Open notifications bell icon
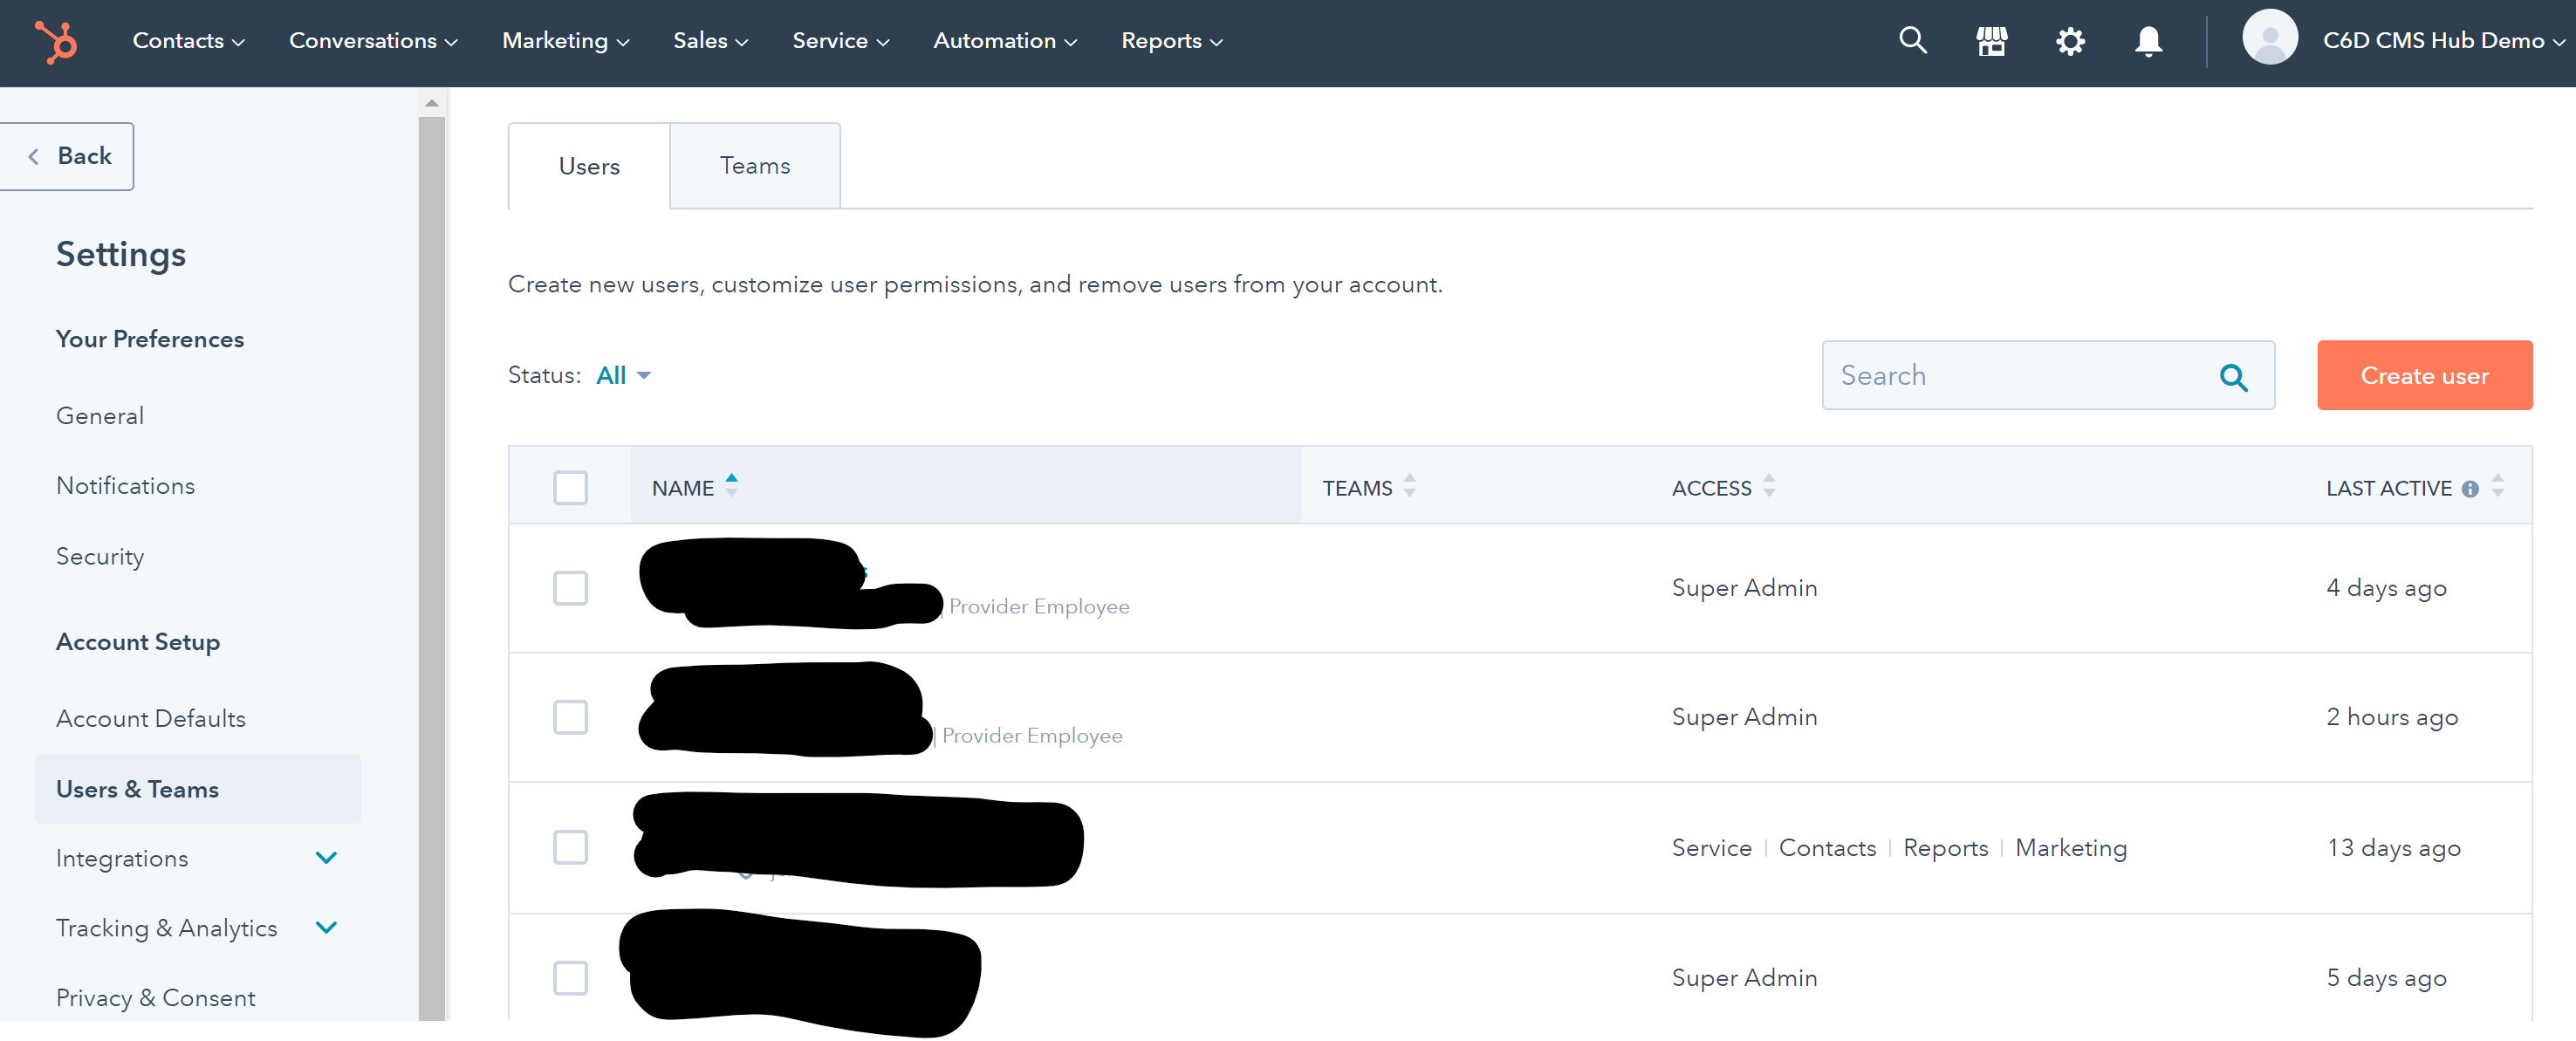The width and height of the screenshot is (2576, 1041). (2148, 42)
